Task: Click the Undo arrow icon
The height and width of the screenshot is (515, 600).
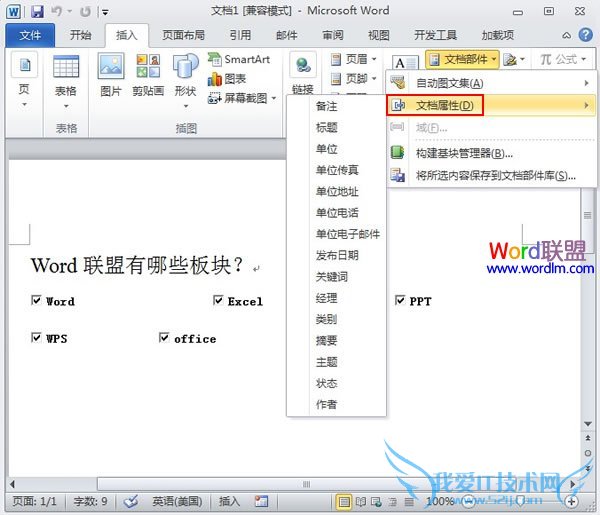Action: tap(57, 11)
